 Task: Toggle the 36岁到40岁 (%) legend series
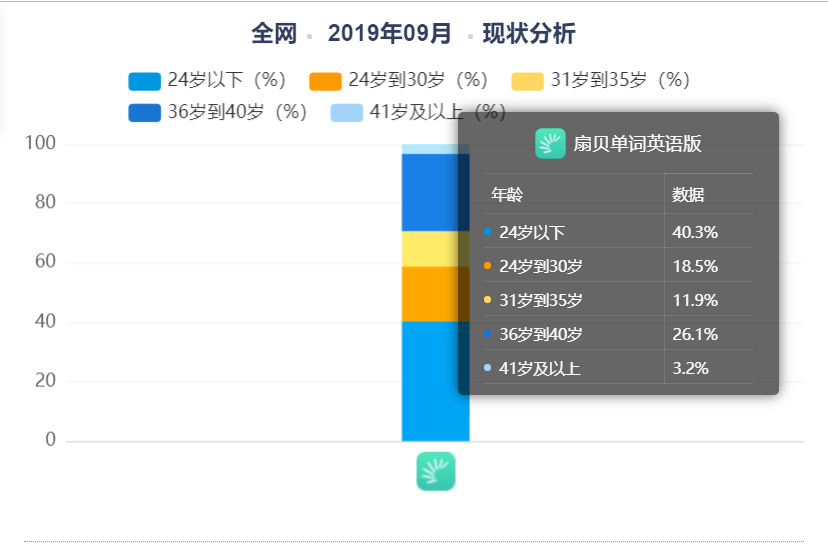point(218,112)
